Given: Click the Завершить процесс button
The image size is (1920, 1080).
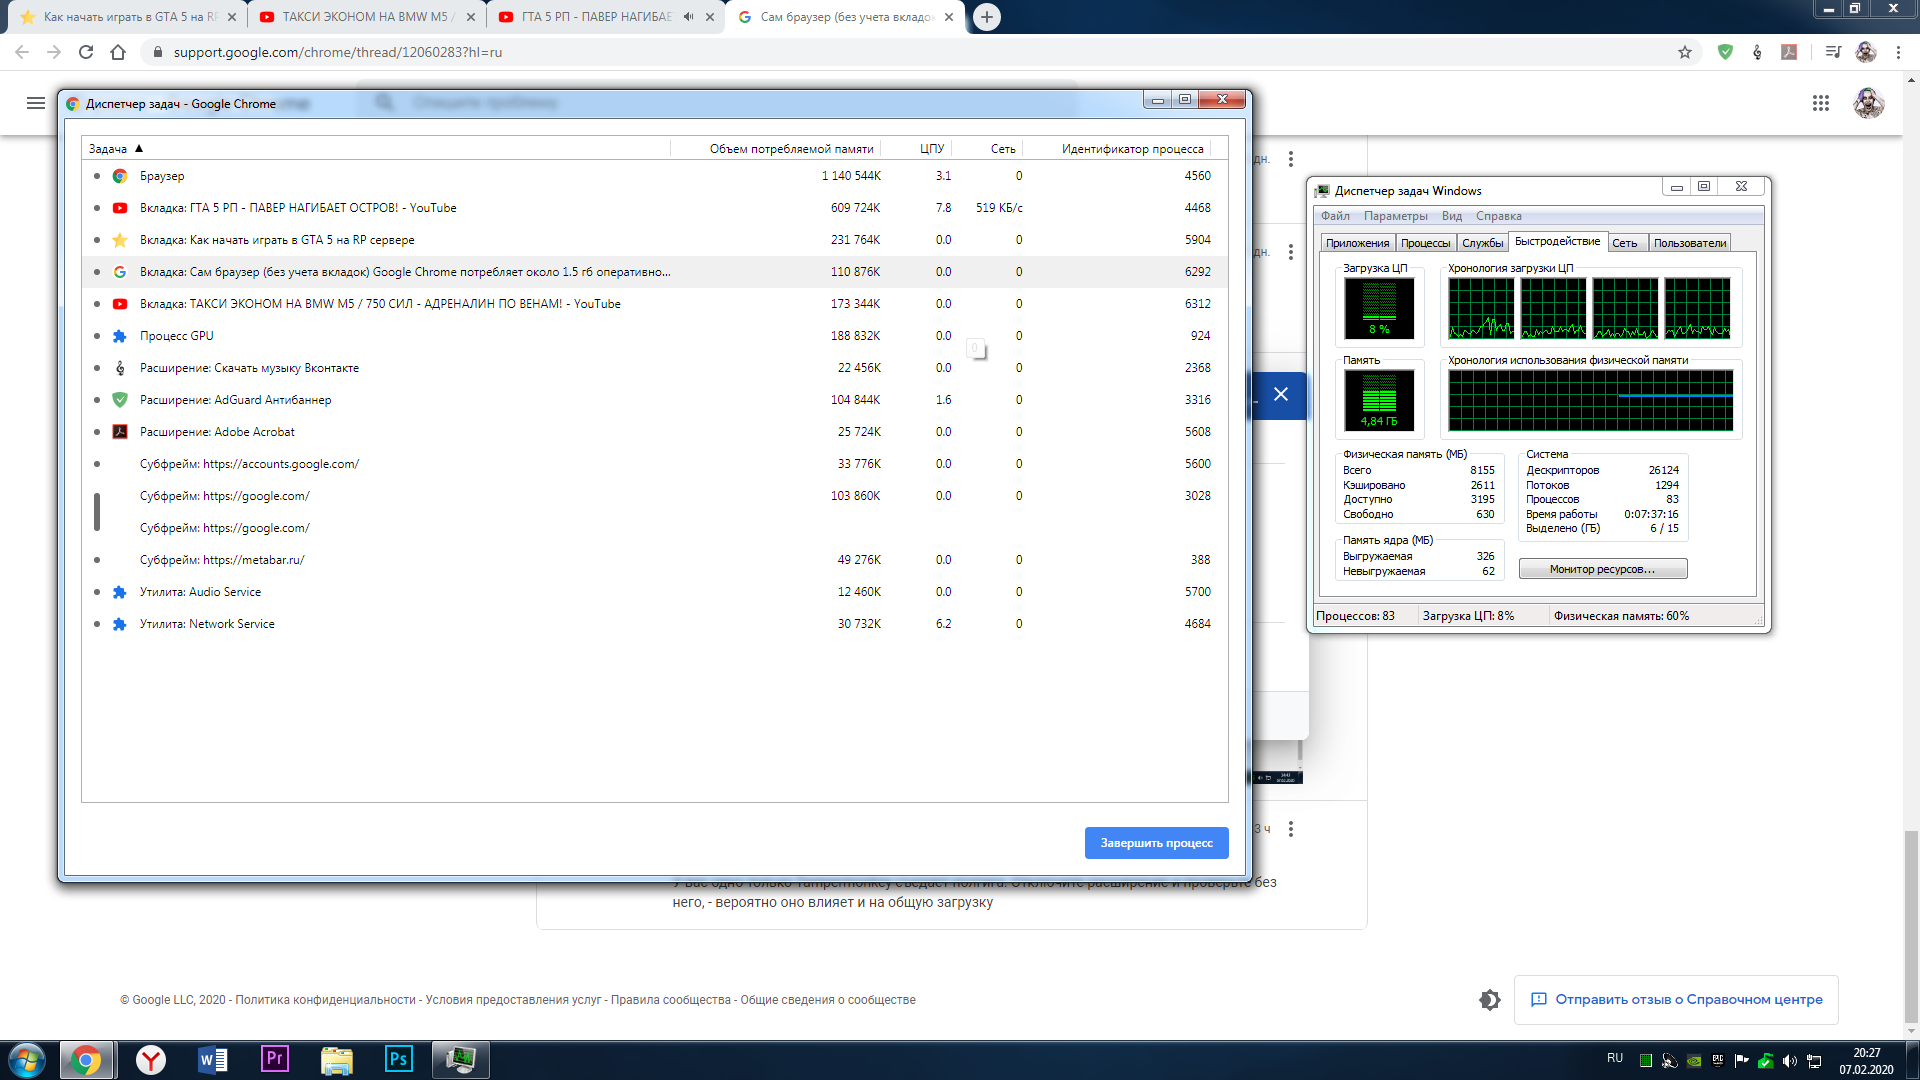Looking at the screenshot, I should [x=1156, y=843].
